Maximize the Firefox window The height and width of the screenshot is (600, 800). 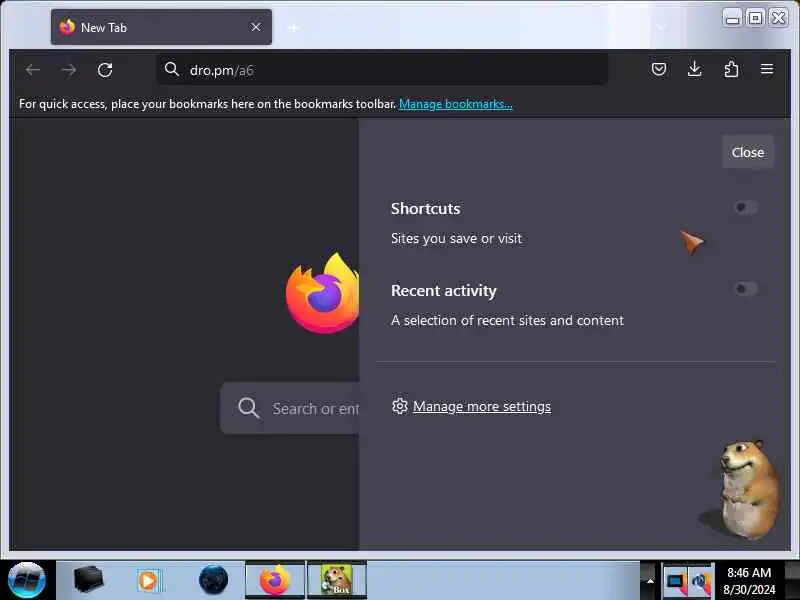click(x=755, y=18)
